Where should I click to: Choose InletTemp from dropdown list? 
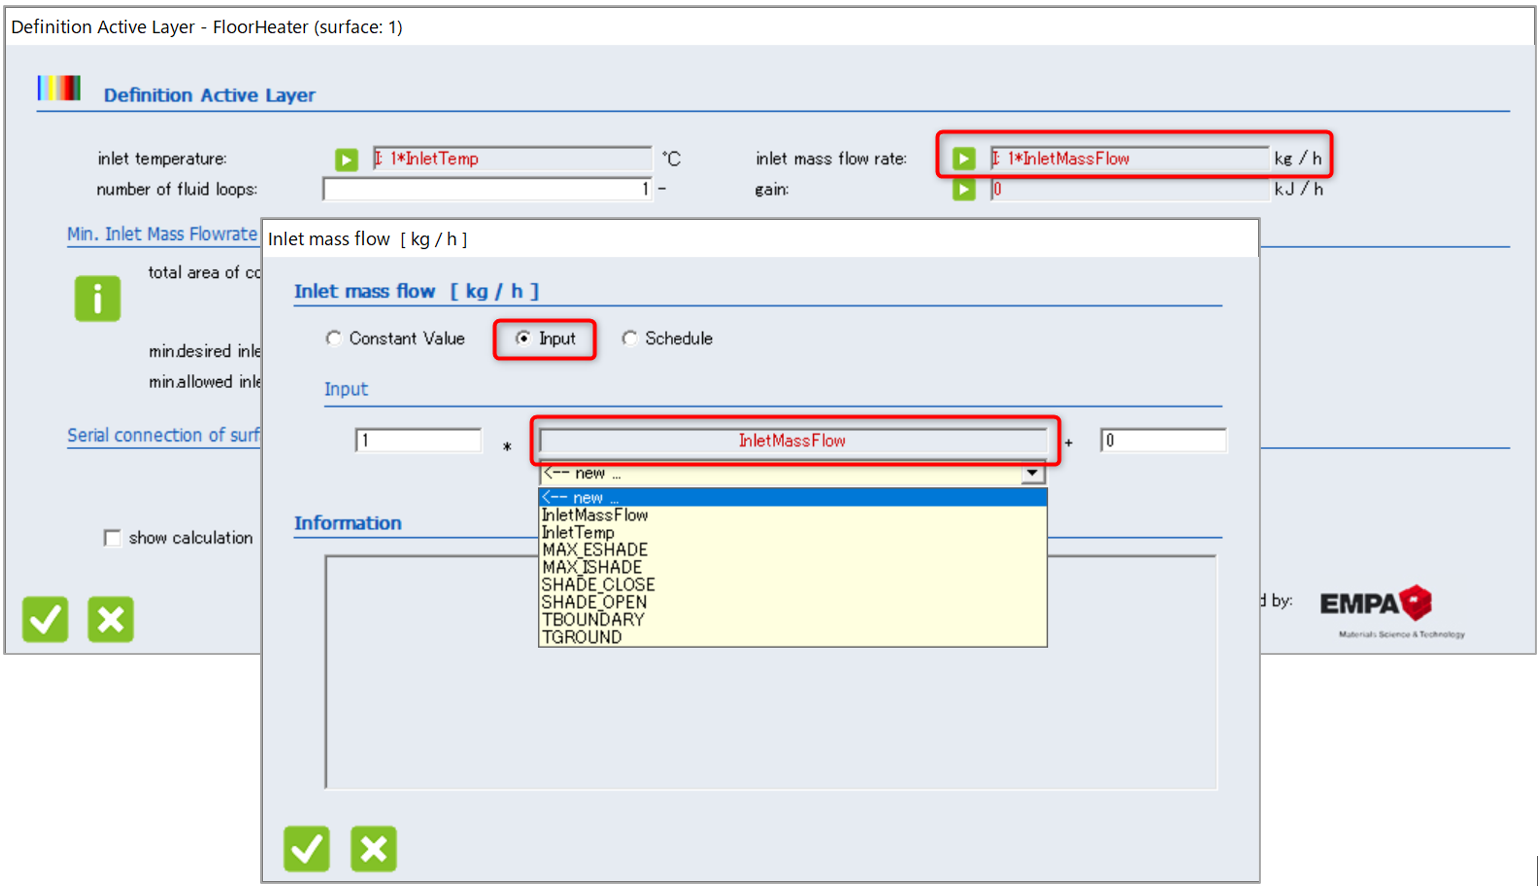click(792, 532)
